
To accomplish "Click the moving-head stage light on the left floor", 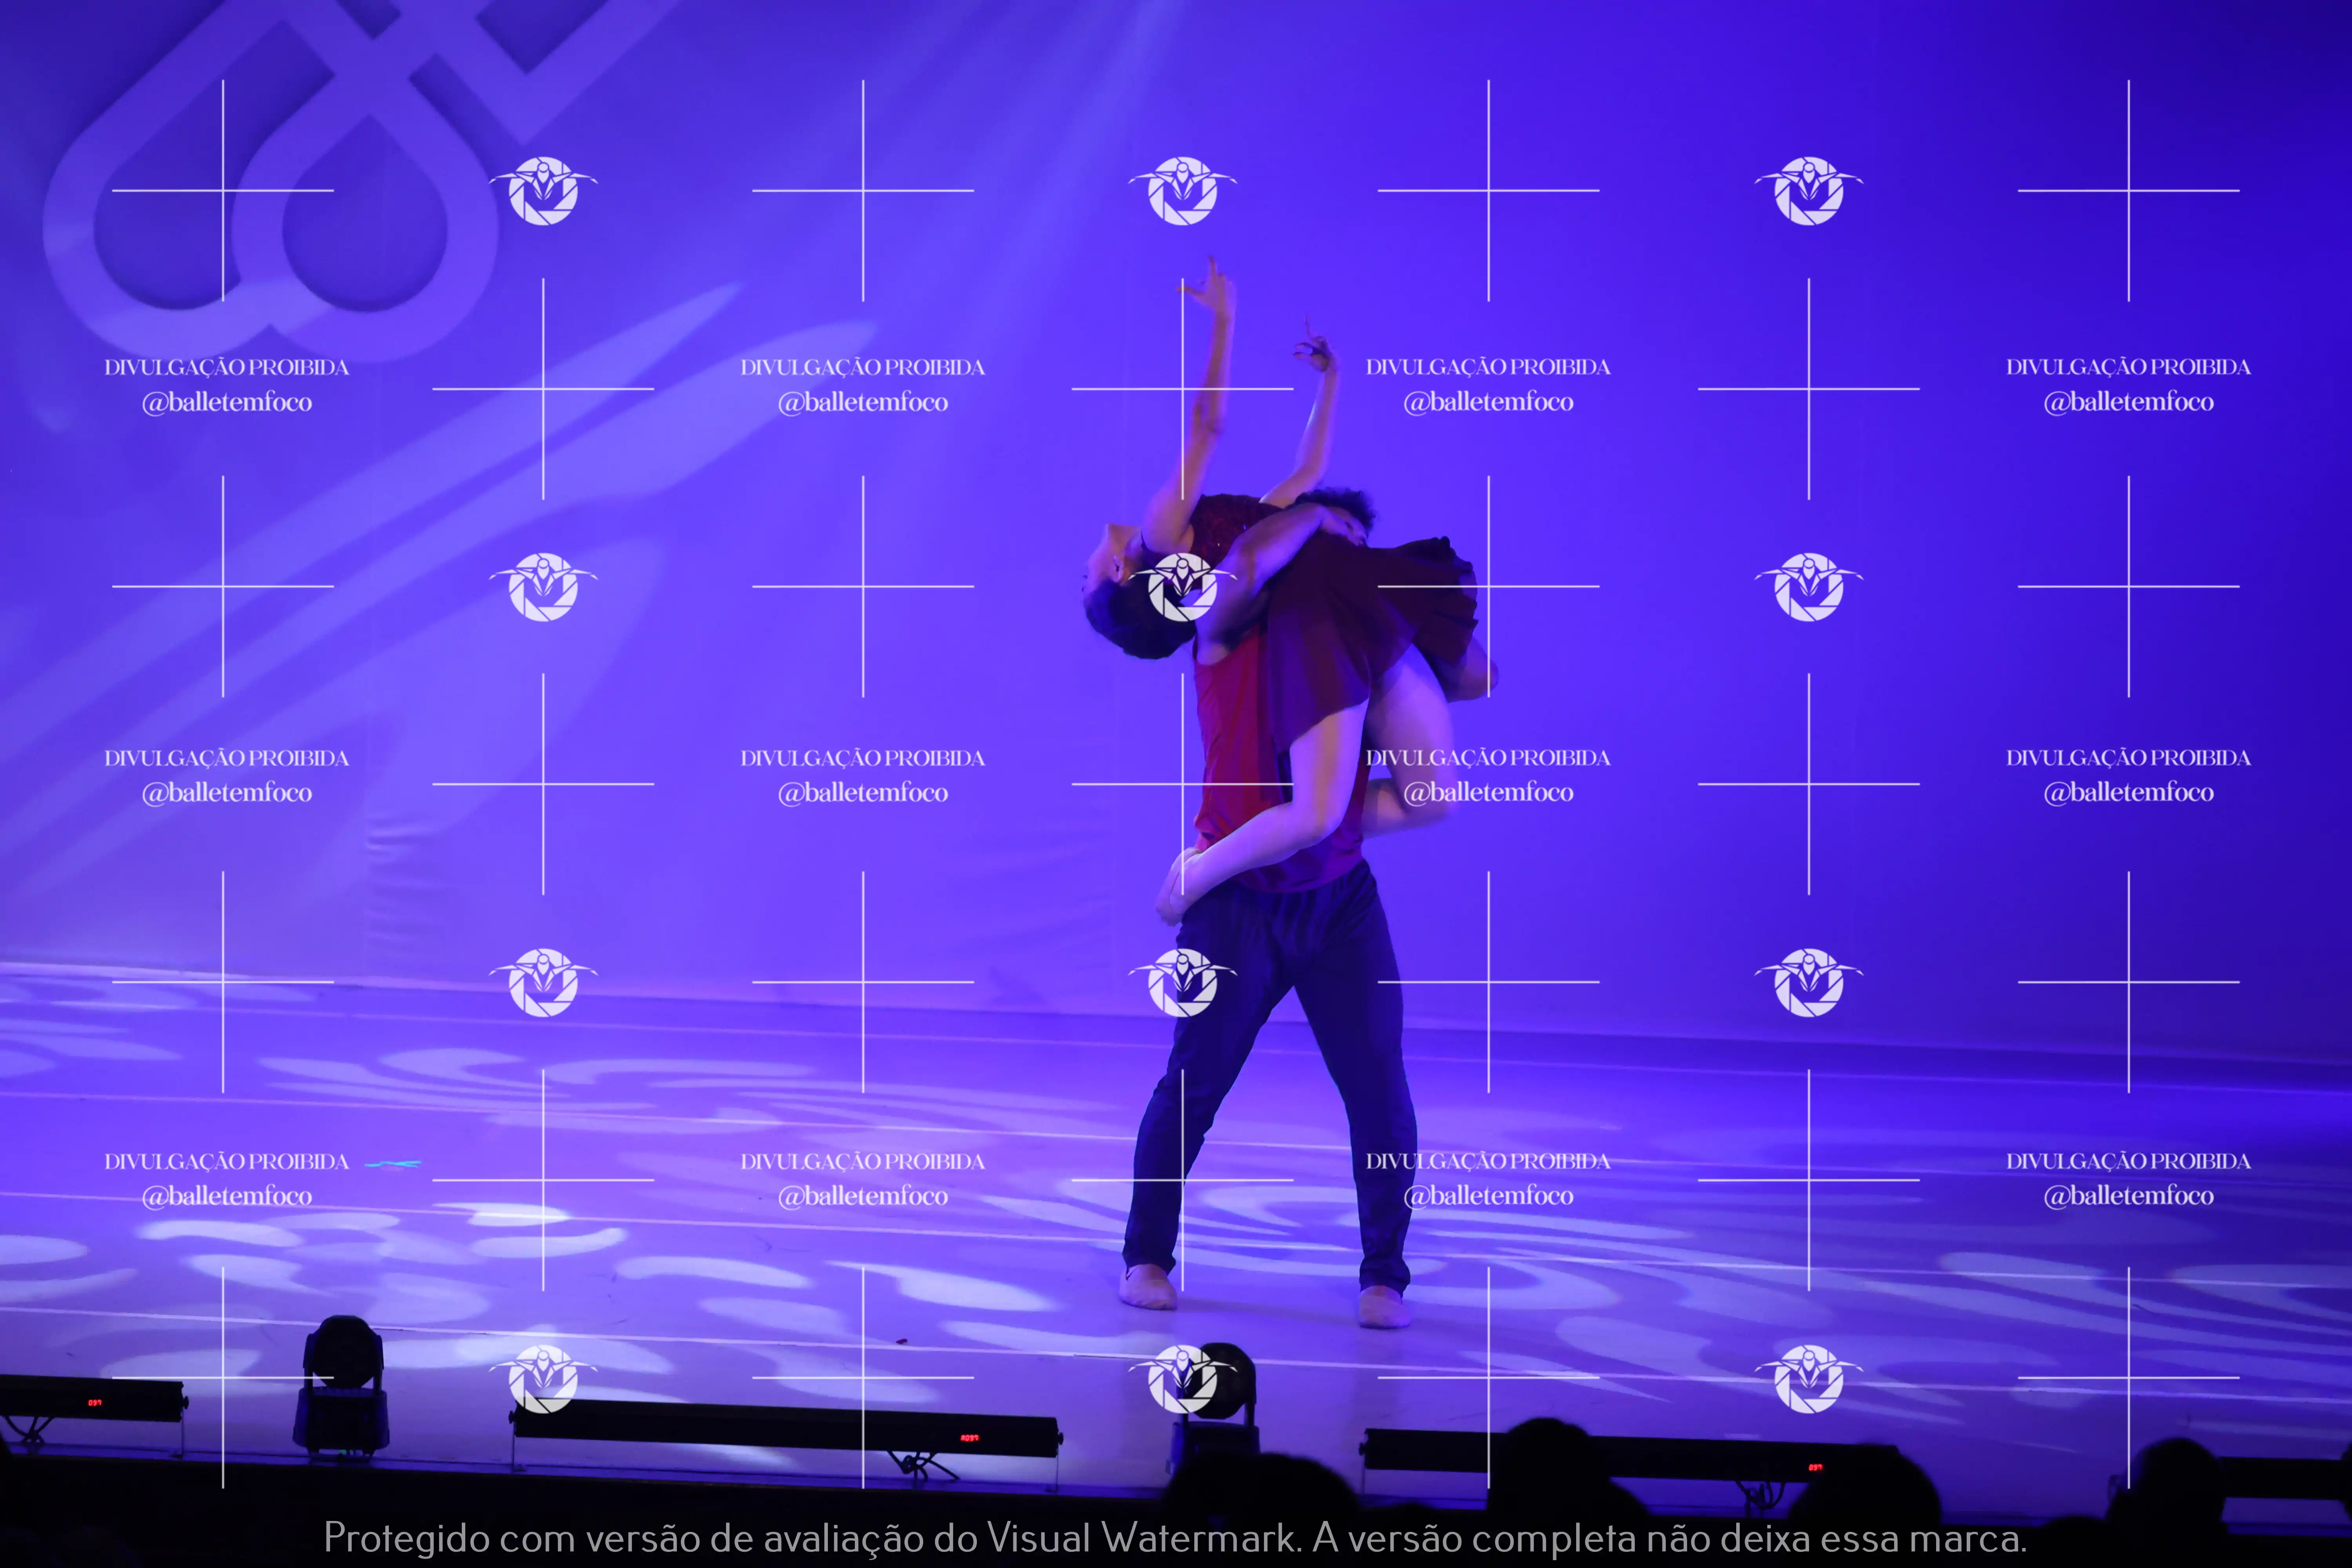I will [x=342, y=1385].
